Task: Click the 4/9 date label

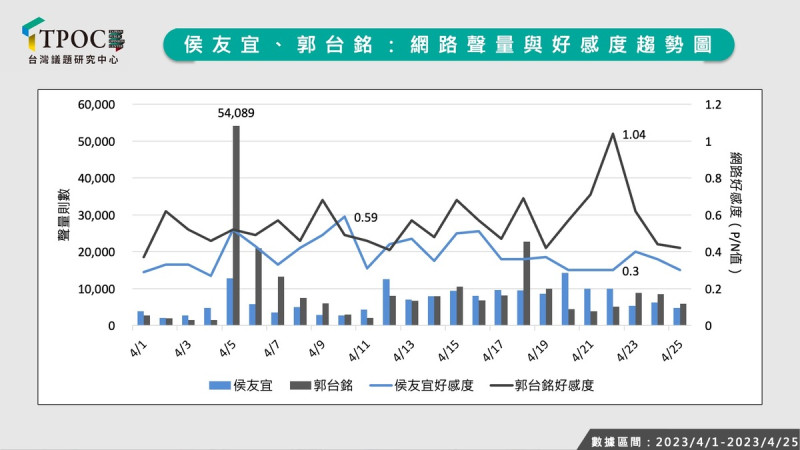Action: click(316, 349)
